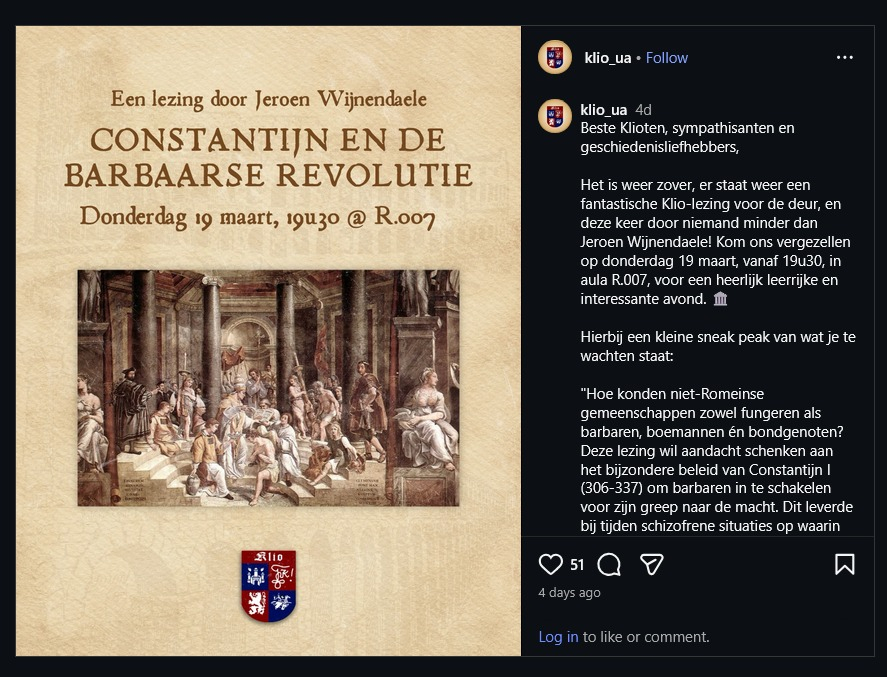Save the post with the bookmark icon
This screenshot has height=677, width=887.
coord(845,565)
